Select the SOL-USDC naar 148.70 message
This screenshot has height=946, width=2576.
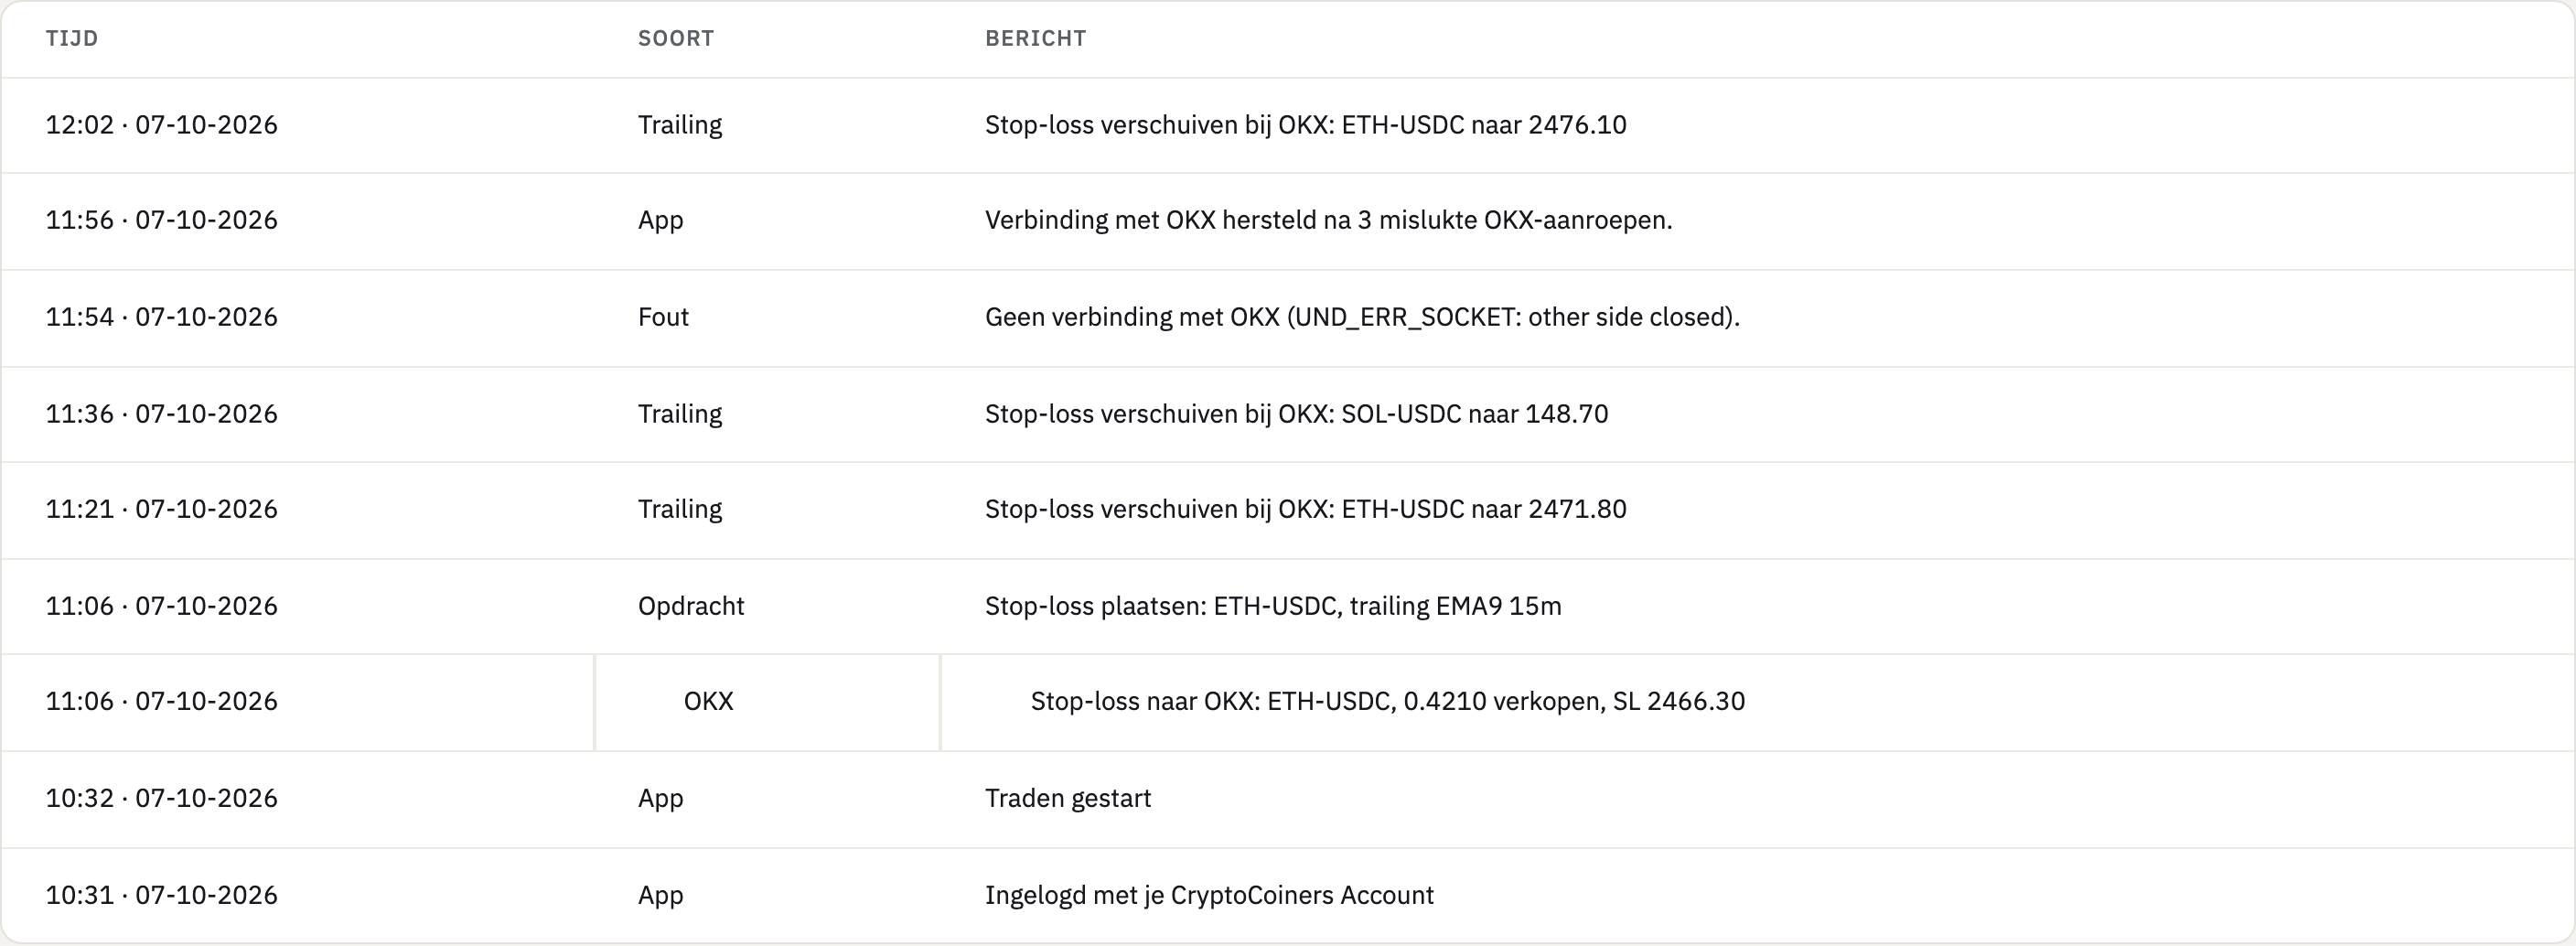tap(1296, 414)
